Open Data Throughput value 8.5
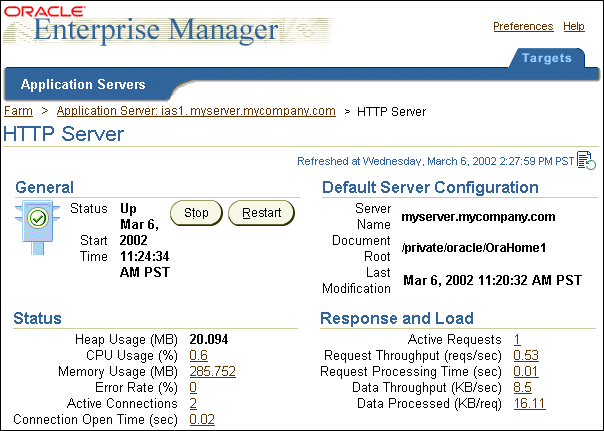Viewport: 604px width, 431px height. tap(523, 387)
